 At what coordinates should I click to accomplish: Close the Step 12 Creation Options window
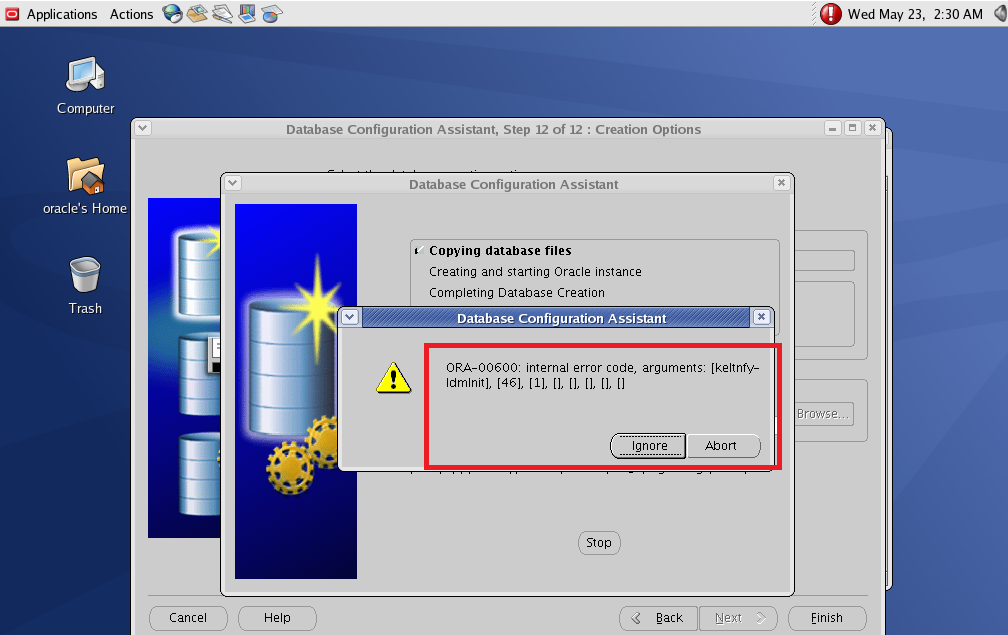872,128
